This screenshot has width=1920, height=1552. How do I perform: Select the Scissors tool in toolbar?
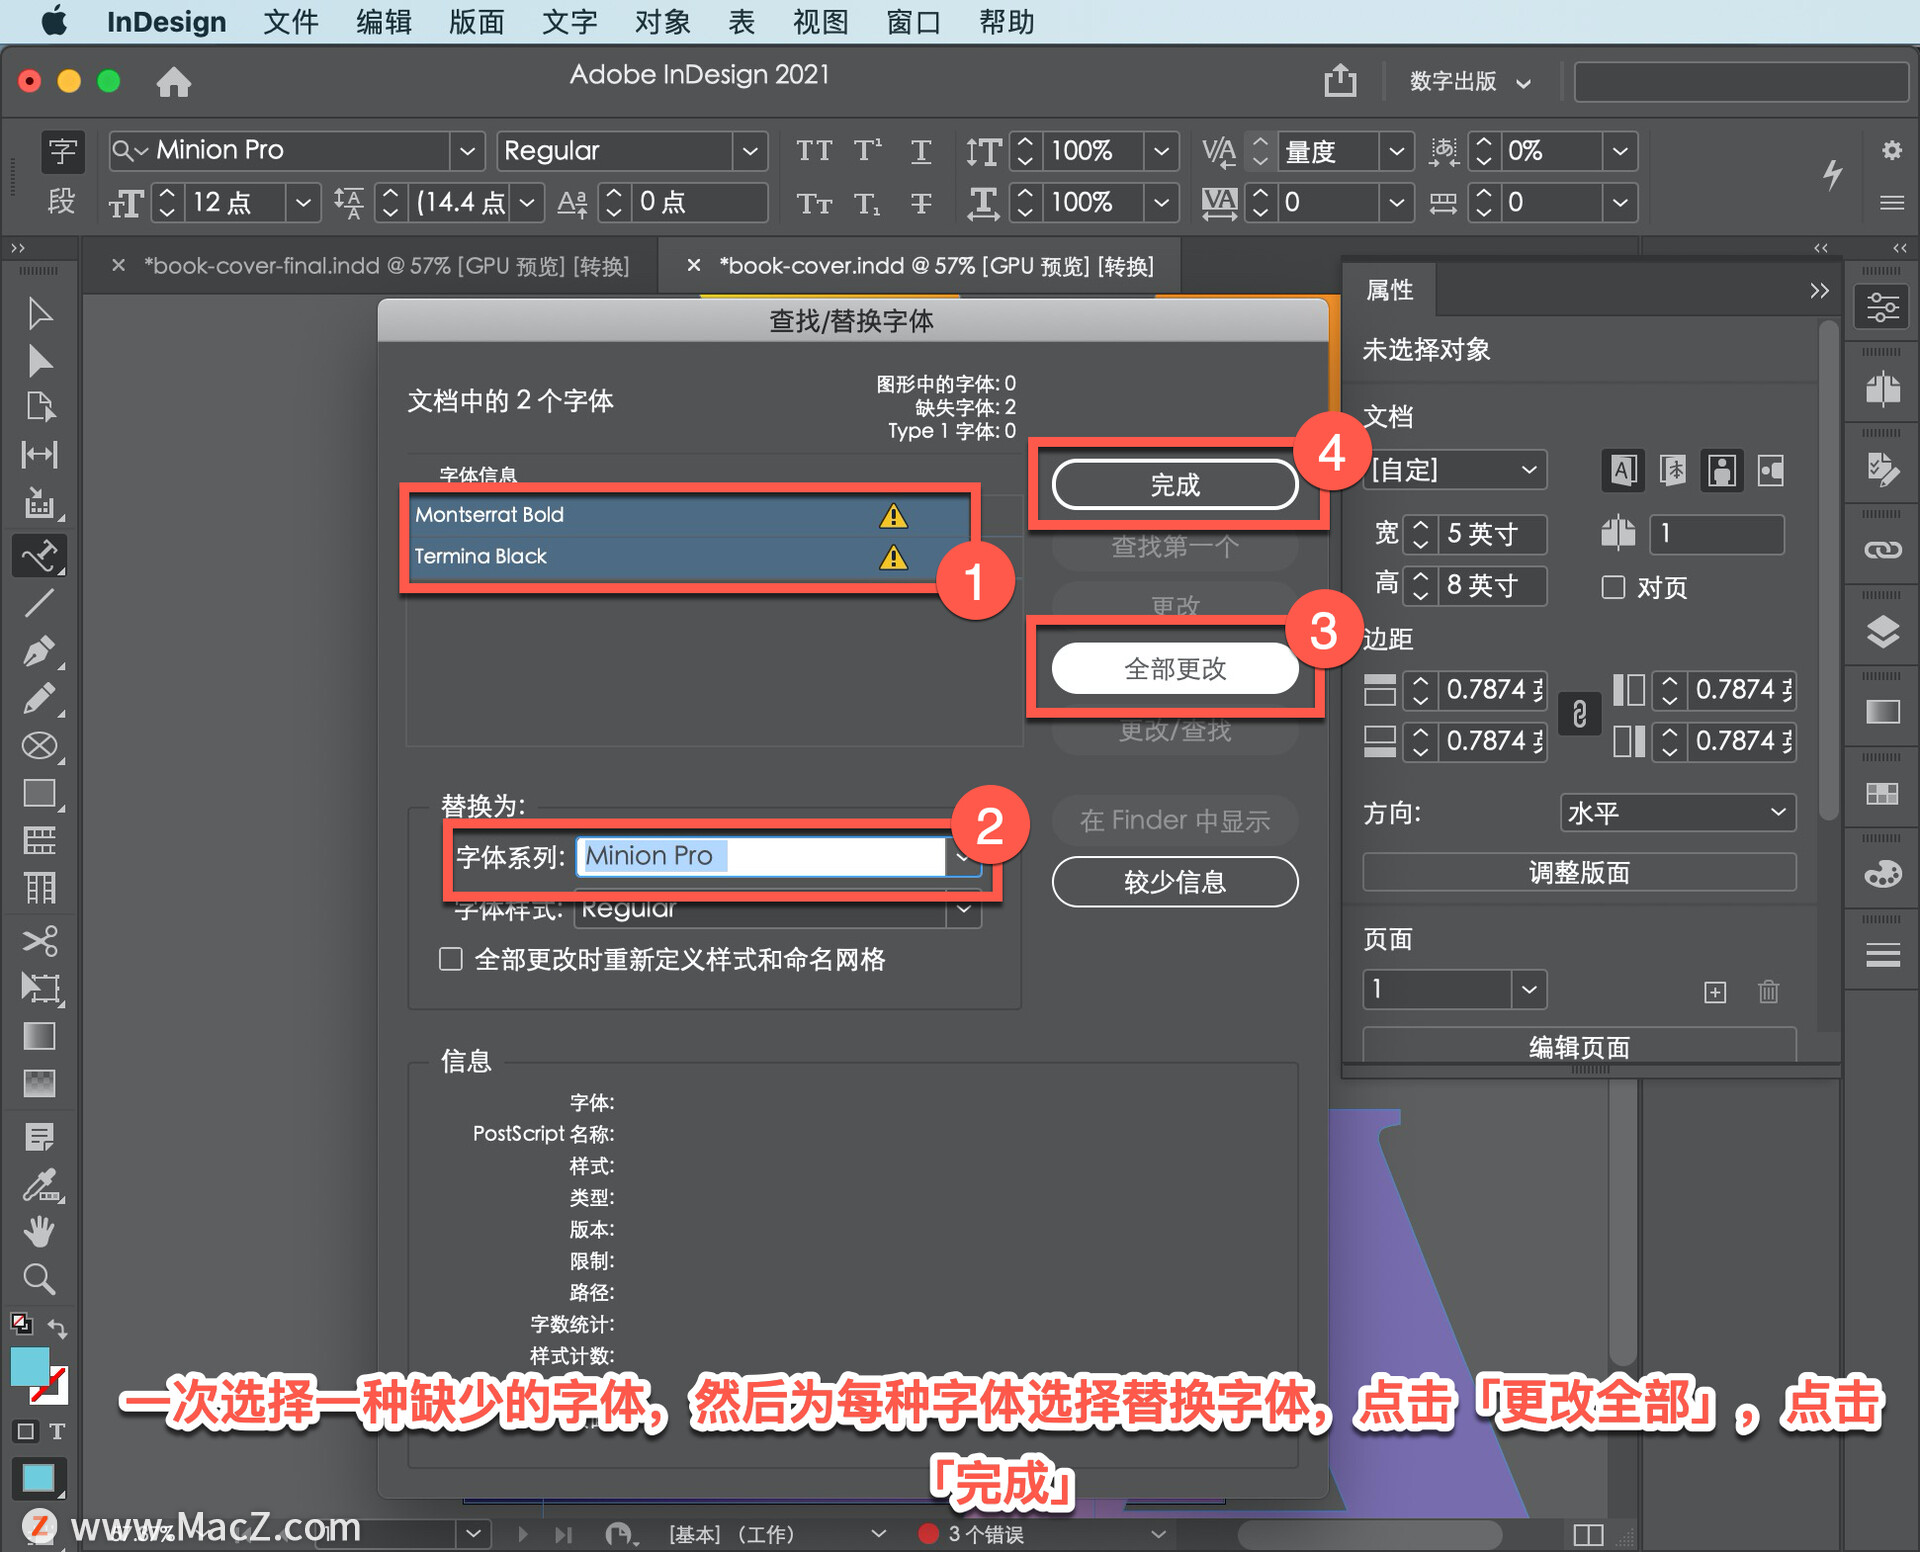tap(40, 941)
